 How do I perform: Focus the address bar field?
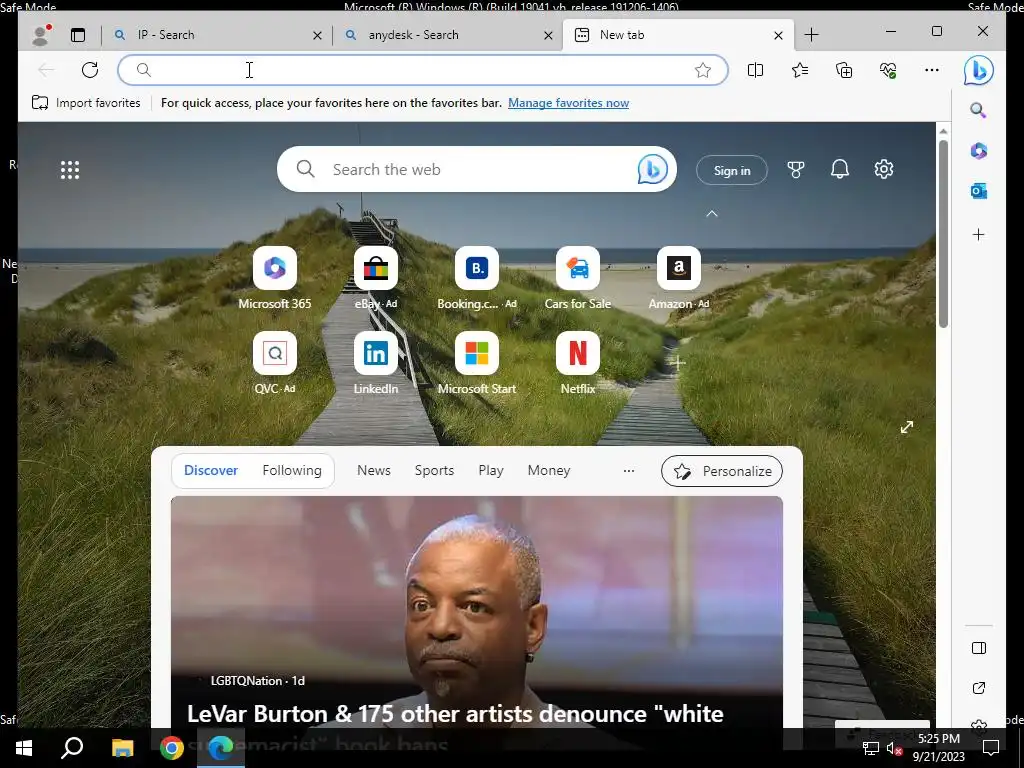point(423,70)
